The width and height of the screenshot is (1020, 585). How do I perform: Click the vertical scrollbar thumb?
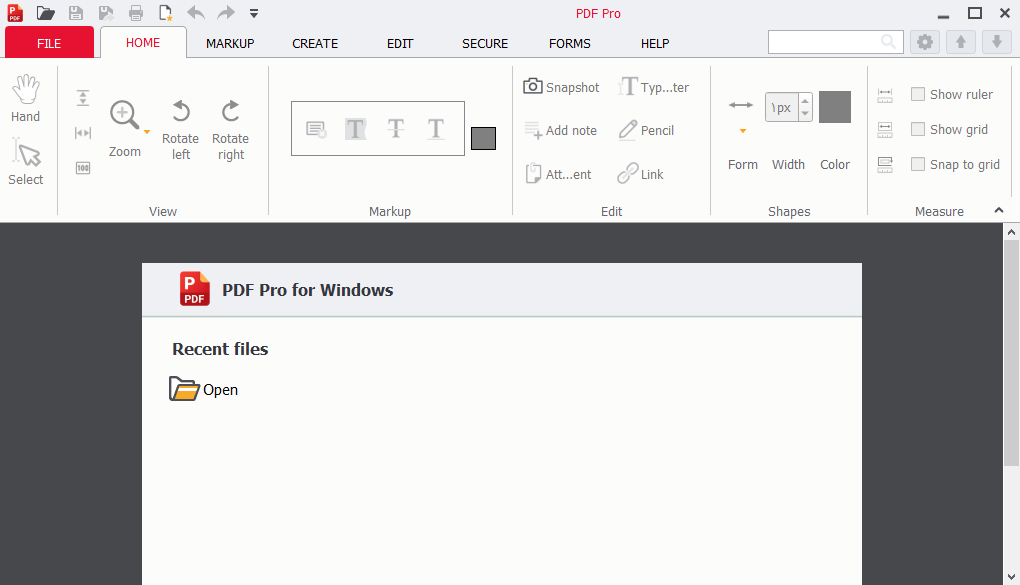pyautogui.click(x=1011, y=353)
